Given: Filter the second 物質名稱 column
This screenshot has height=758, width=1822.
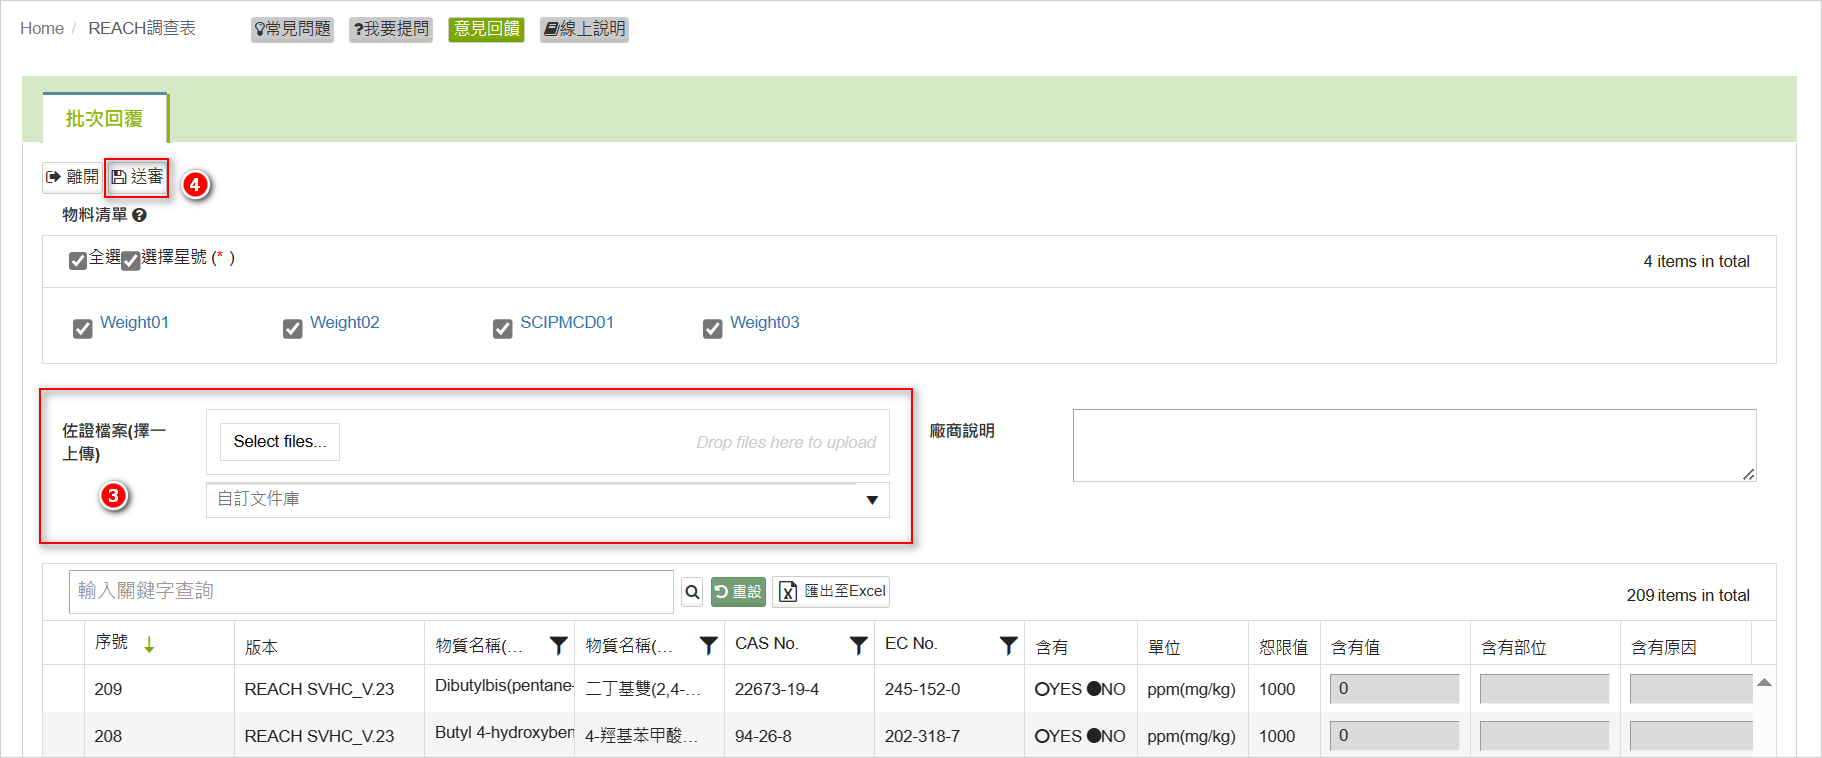Looking at the screenshot, I should pos(709,646).
